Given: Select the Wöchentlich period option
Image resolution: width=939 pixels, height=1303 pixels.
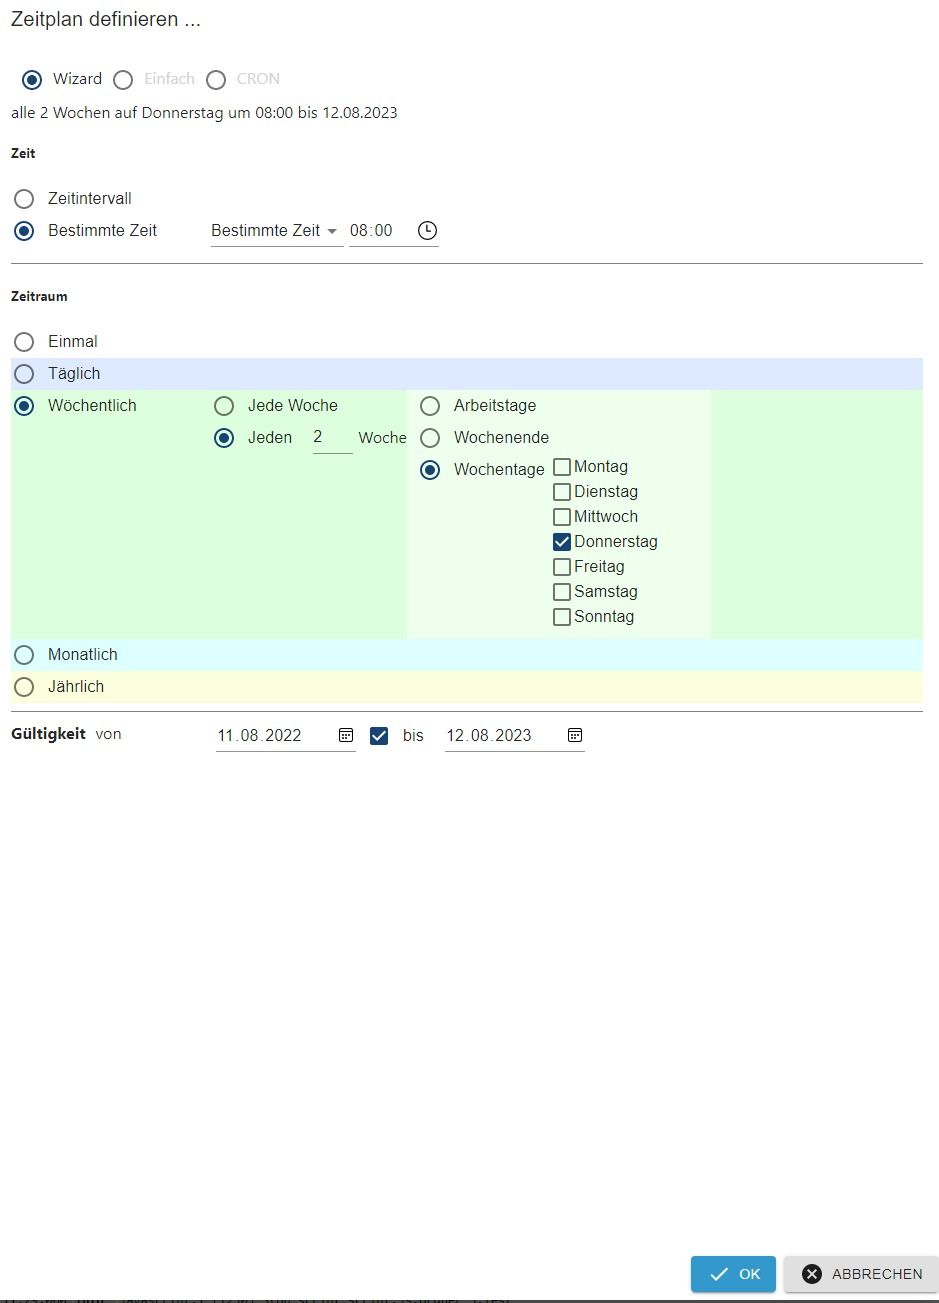Looking at the screenshot, I should point(24,406).
